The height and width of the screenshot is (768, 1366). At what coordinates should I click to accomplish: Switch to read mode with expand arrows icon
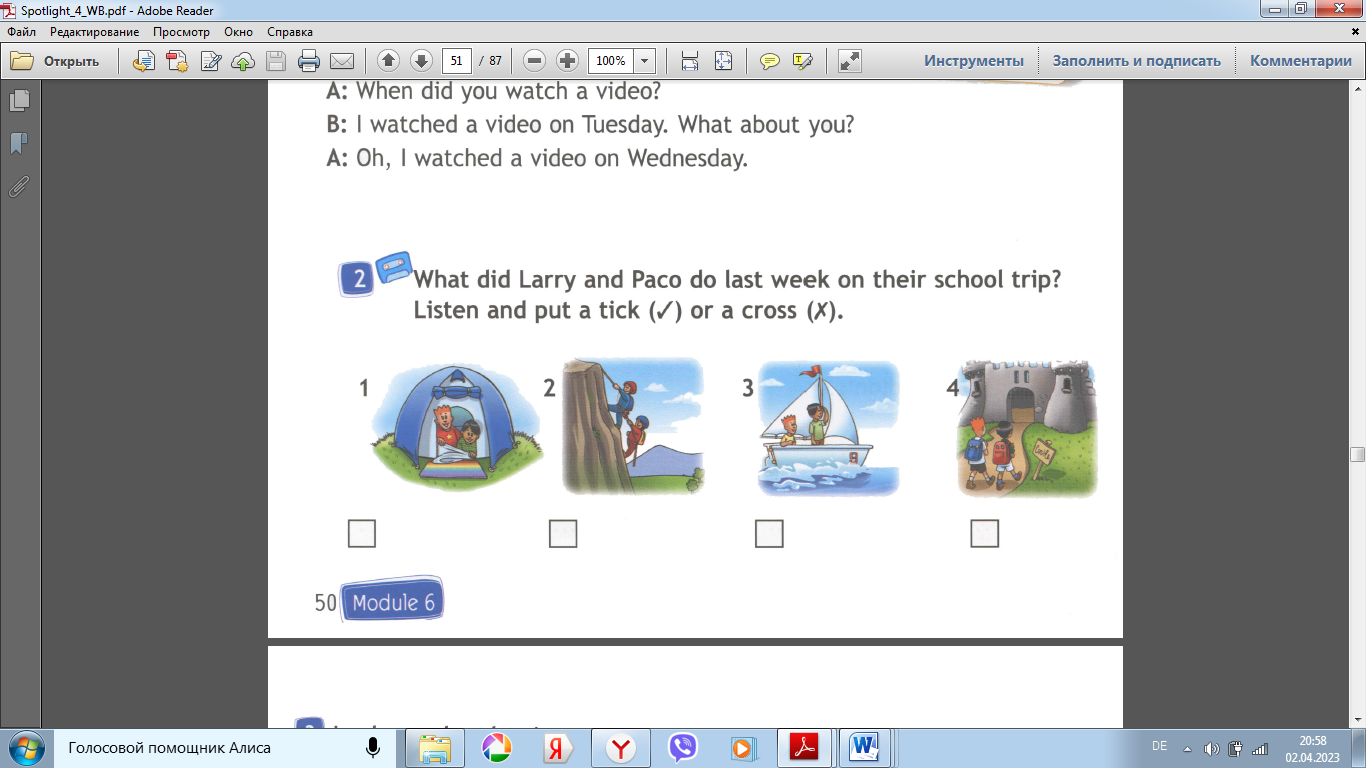850,61
